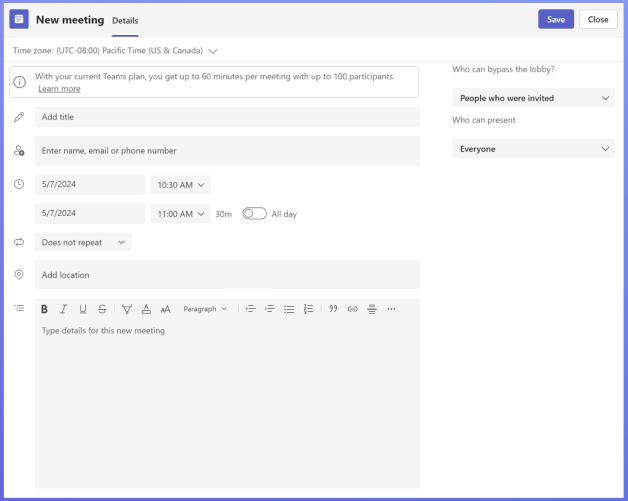
Task: Open font color option
Action: pyautogui.click(x=146, y=309)
